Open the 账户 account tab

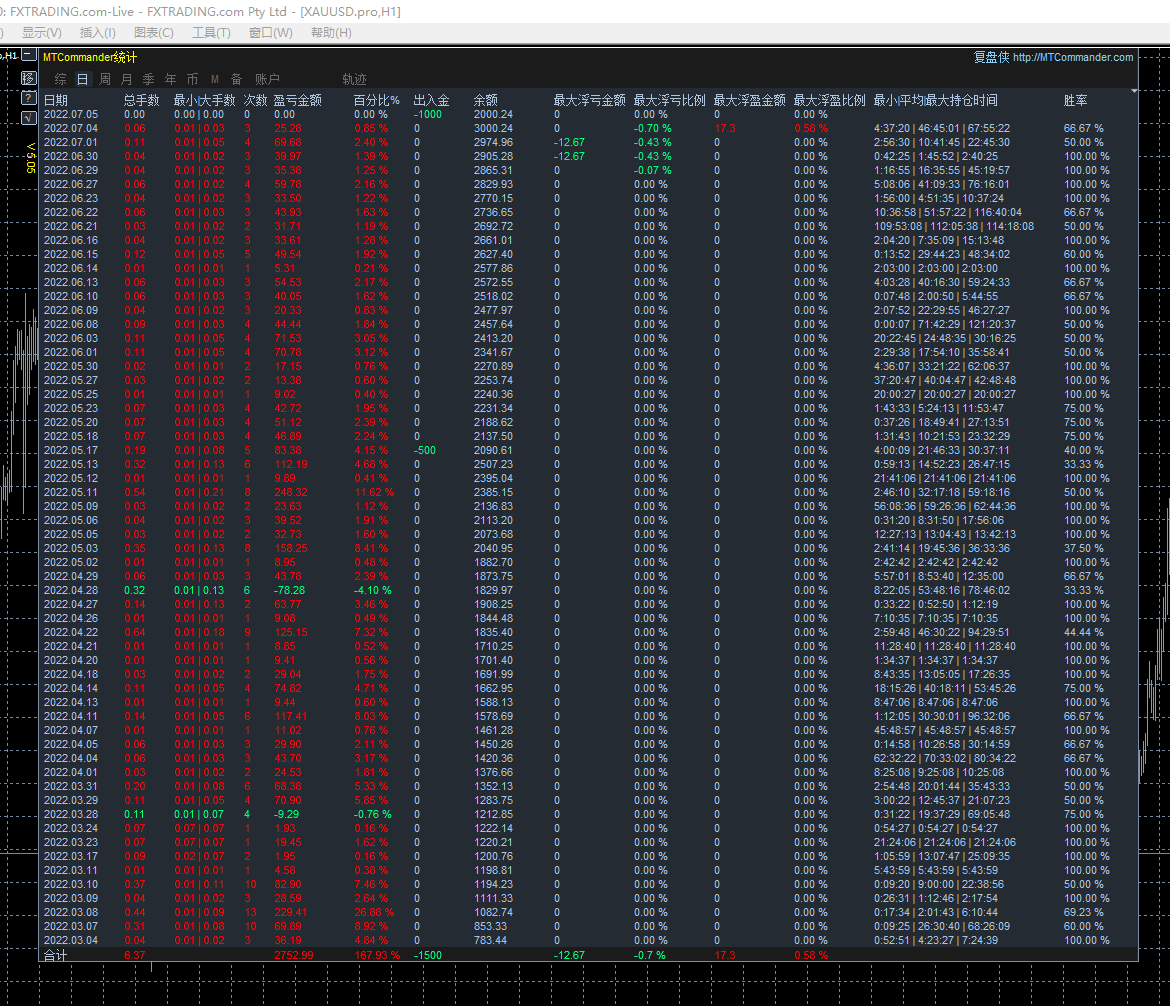[x=267, y=79]
